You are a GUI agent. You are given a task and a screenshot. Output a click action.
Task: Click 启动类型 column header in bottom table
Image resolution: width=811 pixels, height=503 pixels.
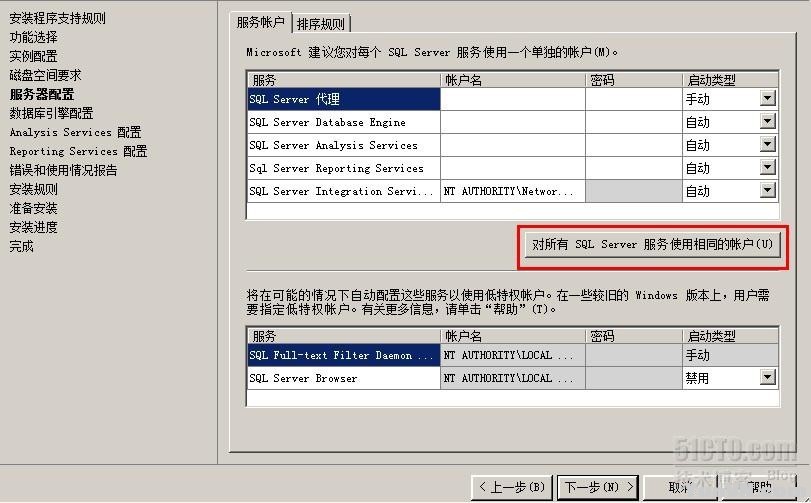click(x=730, y=336)
